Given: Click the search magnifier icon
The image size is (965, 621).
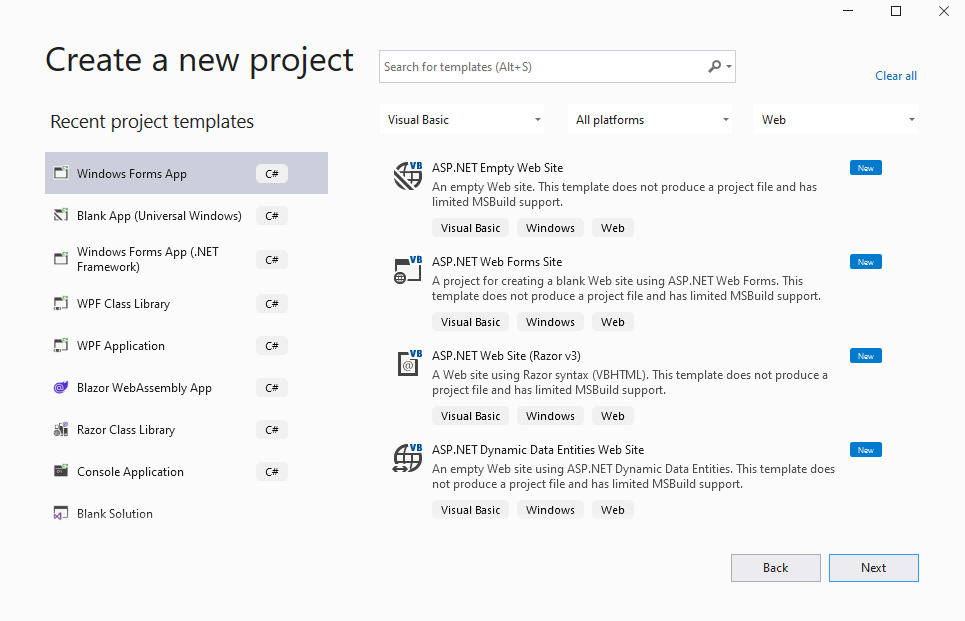Looking at the screenshot, I should point(715,66).
